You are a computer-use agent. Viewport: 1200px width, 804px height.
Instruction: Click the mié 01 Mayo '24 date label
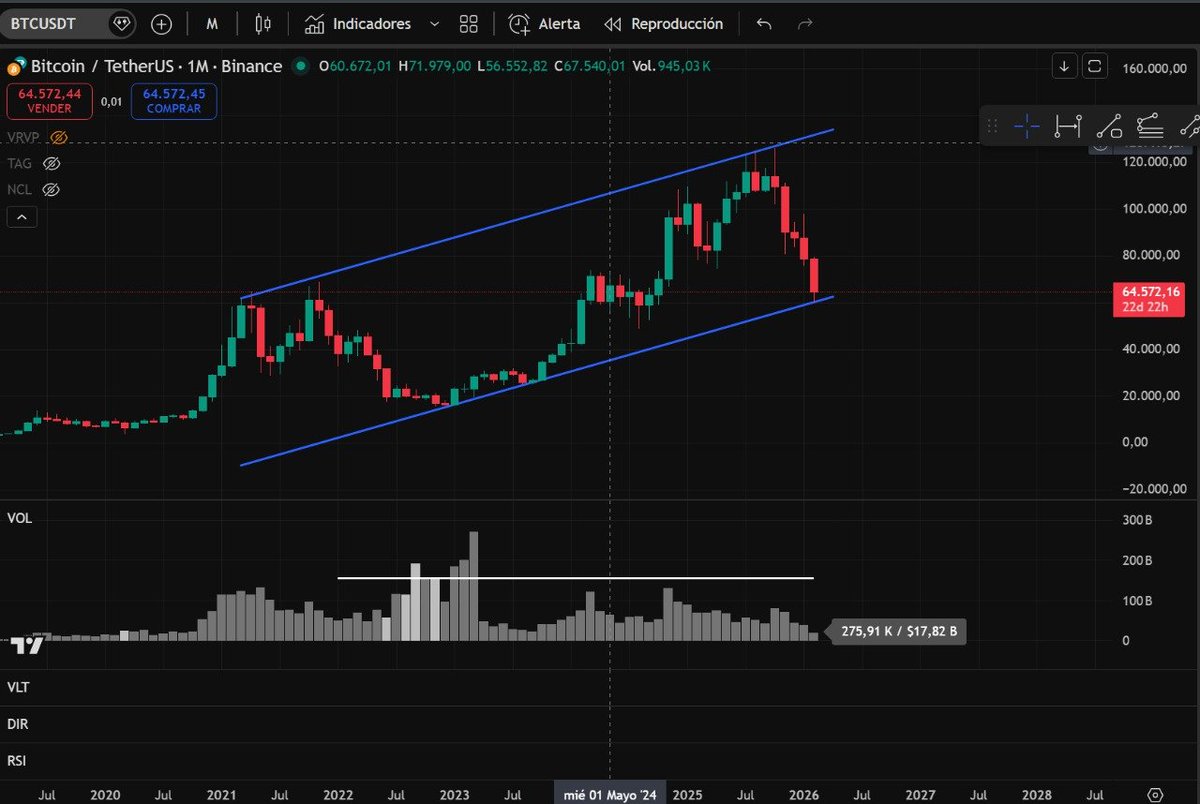610,795
